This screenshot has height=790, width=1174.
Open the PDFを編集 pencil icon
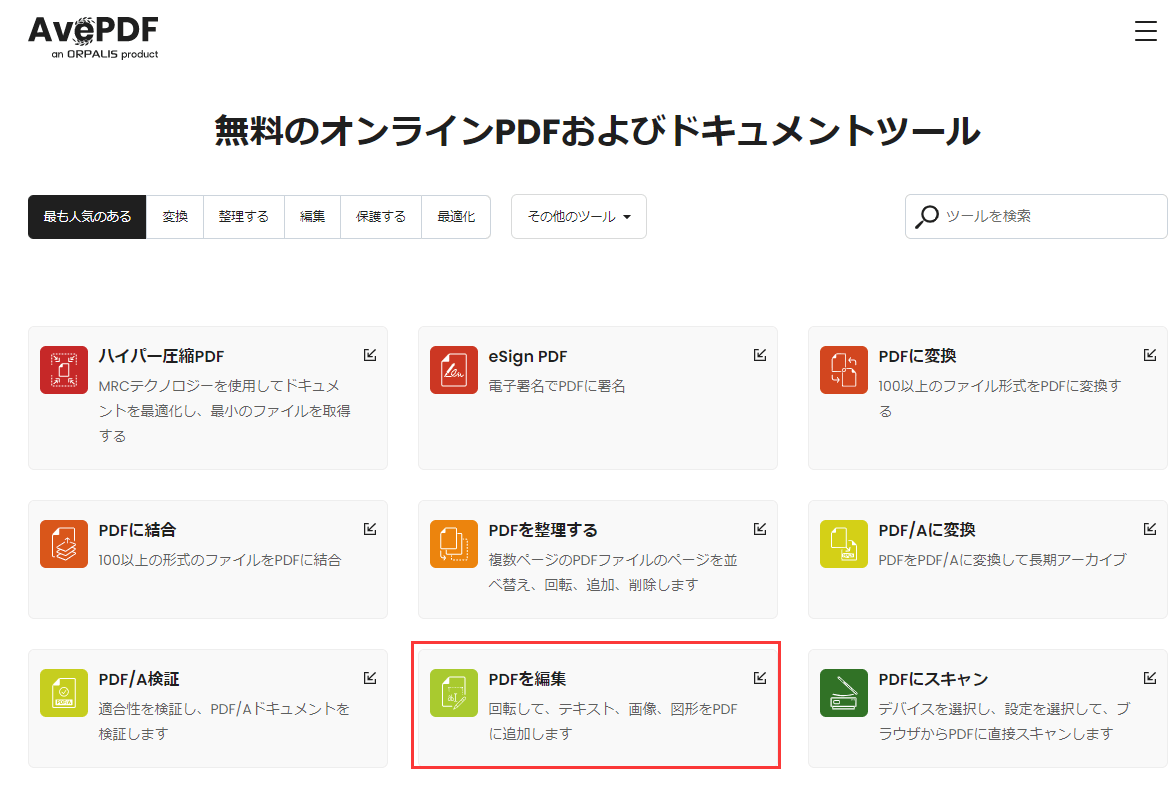pos(454,691)
